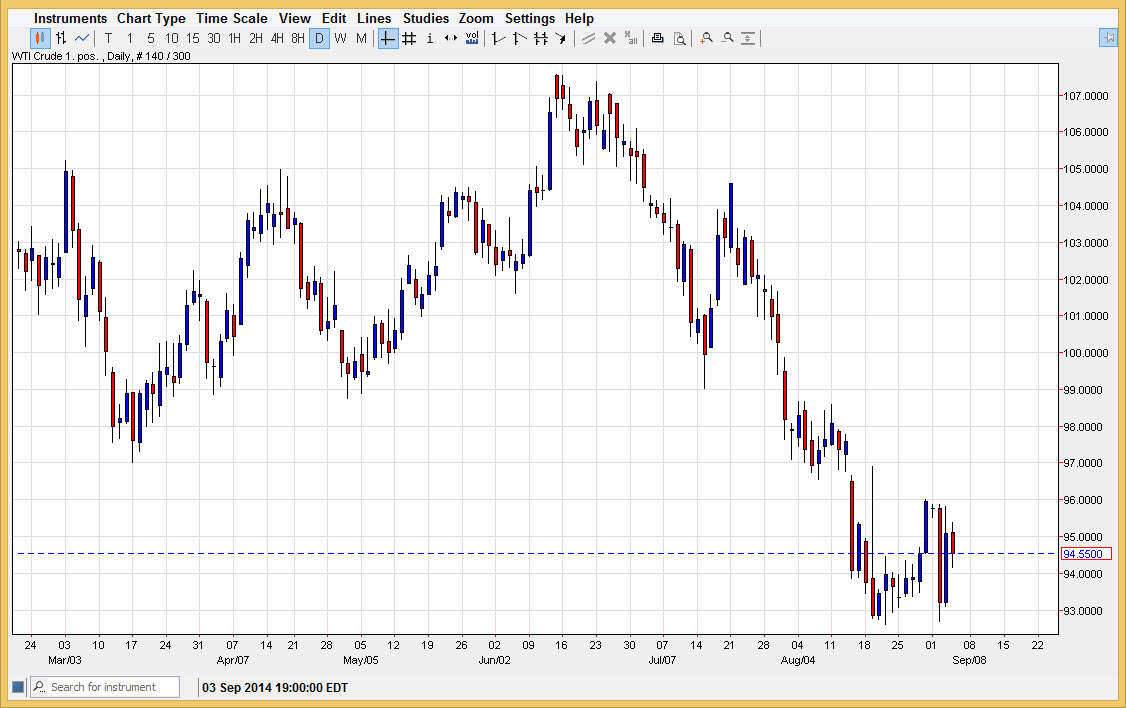Toggle the Daily 'D' timeframe button
The height and width of the screenshot is (708, 1126).
(x=319, y=38)
